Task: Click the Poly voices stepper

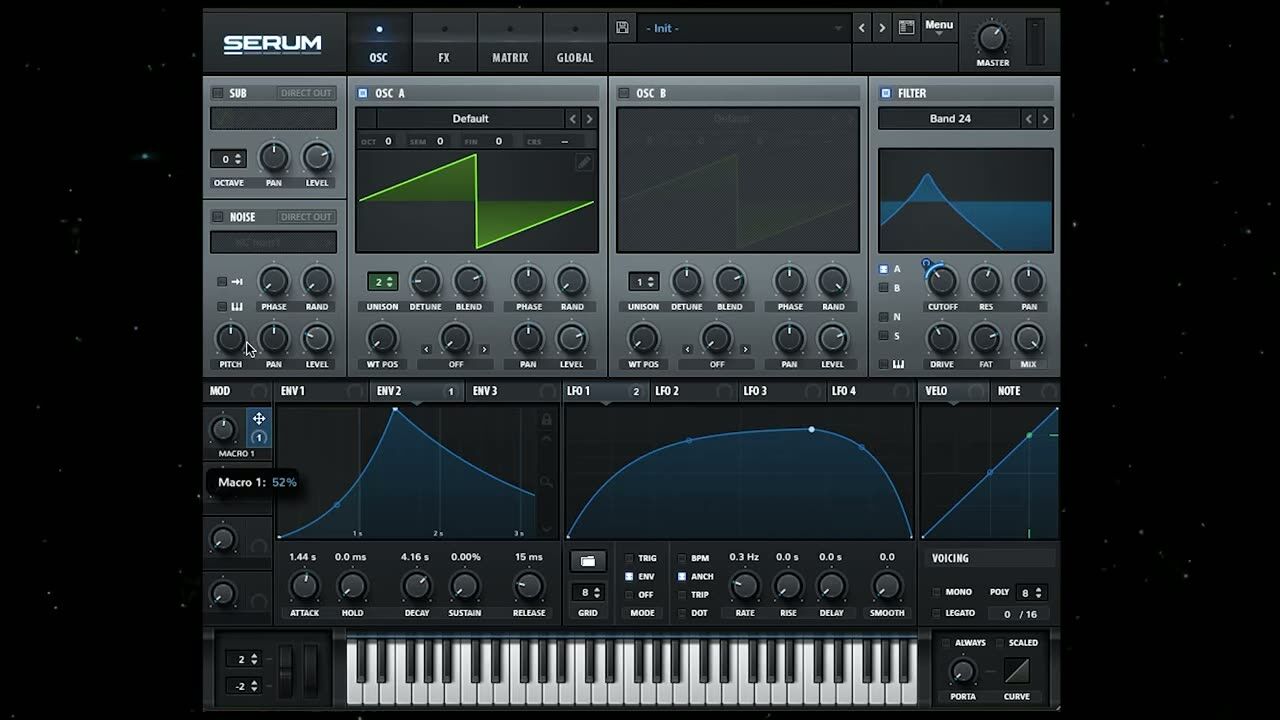Action: pyautogui.click(x=1030, y=592)
